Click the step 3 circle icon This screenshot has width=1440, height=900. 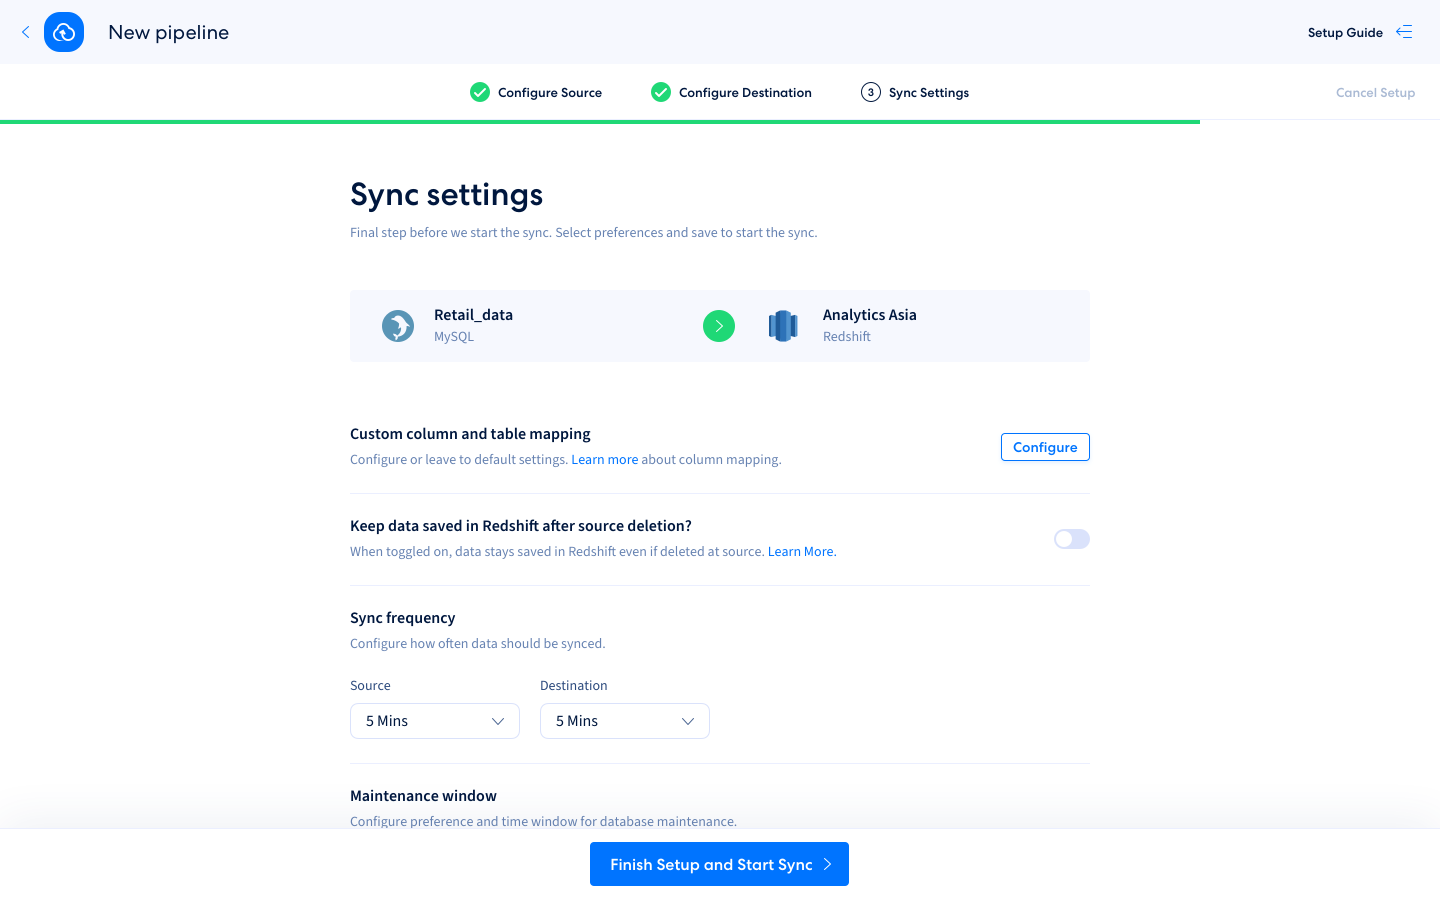pyautogui.click(x=871, y=92)
